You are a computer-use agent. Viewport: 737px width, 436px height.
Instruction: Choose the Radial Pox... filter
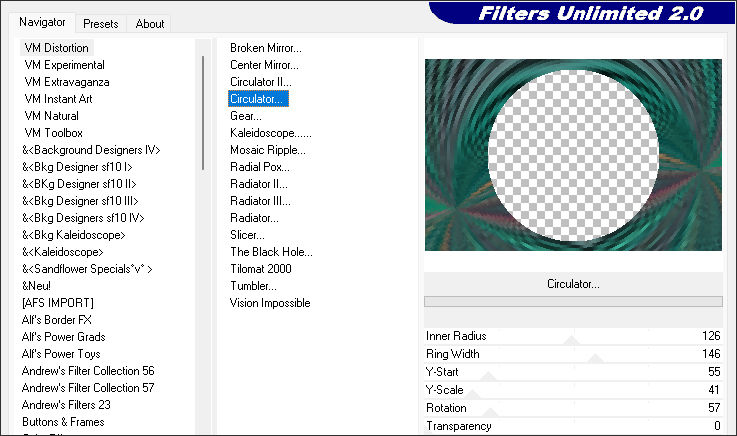pos(259,167)
